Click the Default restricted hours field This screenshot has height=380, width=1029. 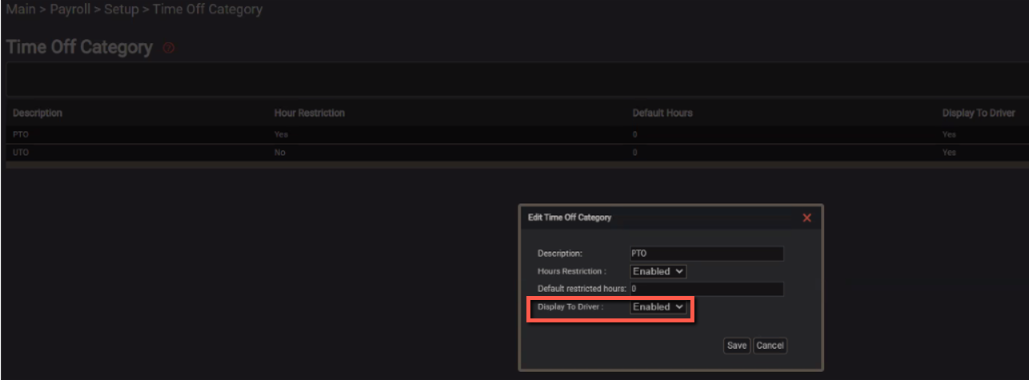click(x=707, y=289)
